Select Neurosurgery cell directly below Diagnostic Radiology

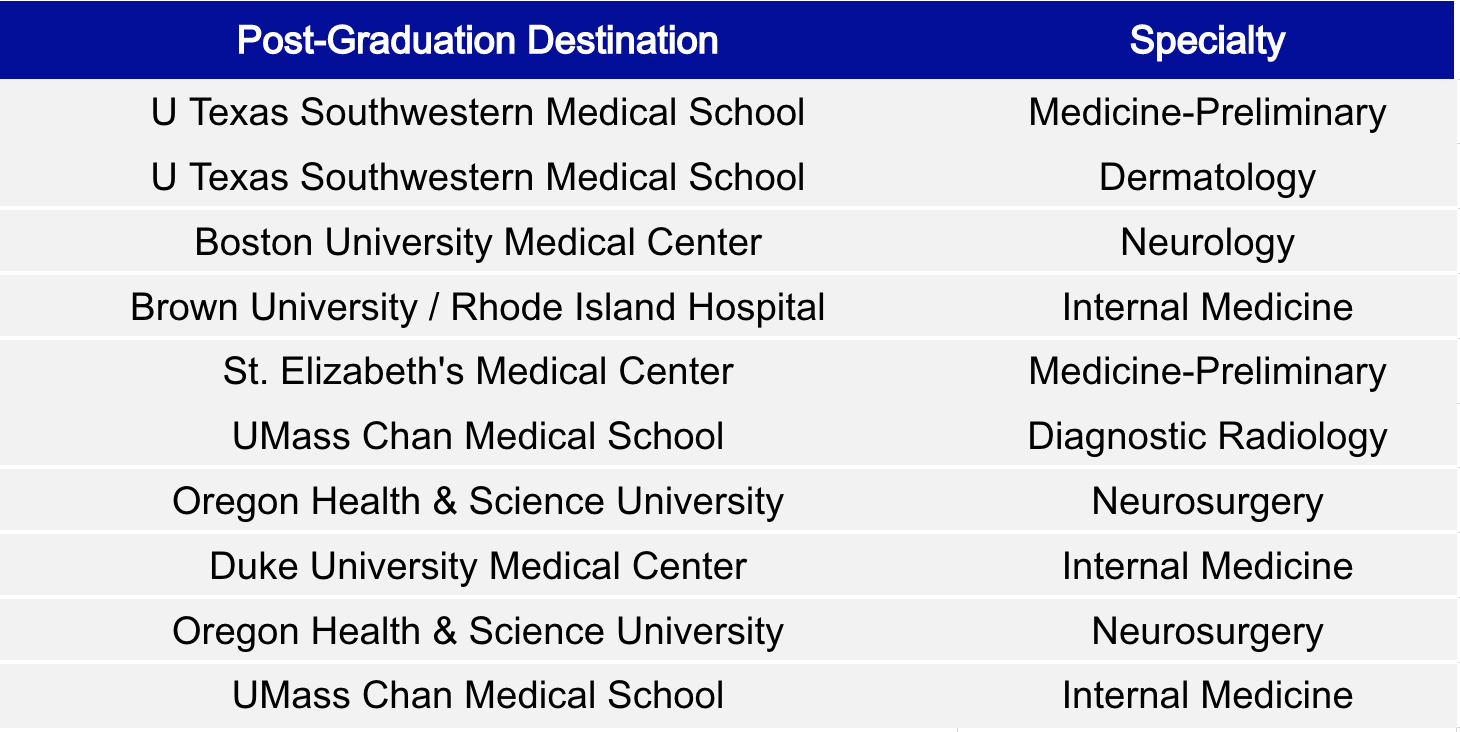1207,502
